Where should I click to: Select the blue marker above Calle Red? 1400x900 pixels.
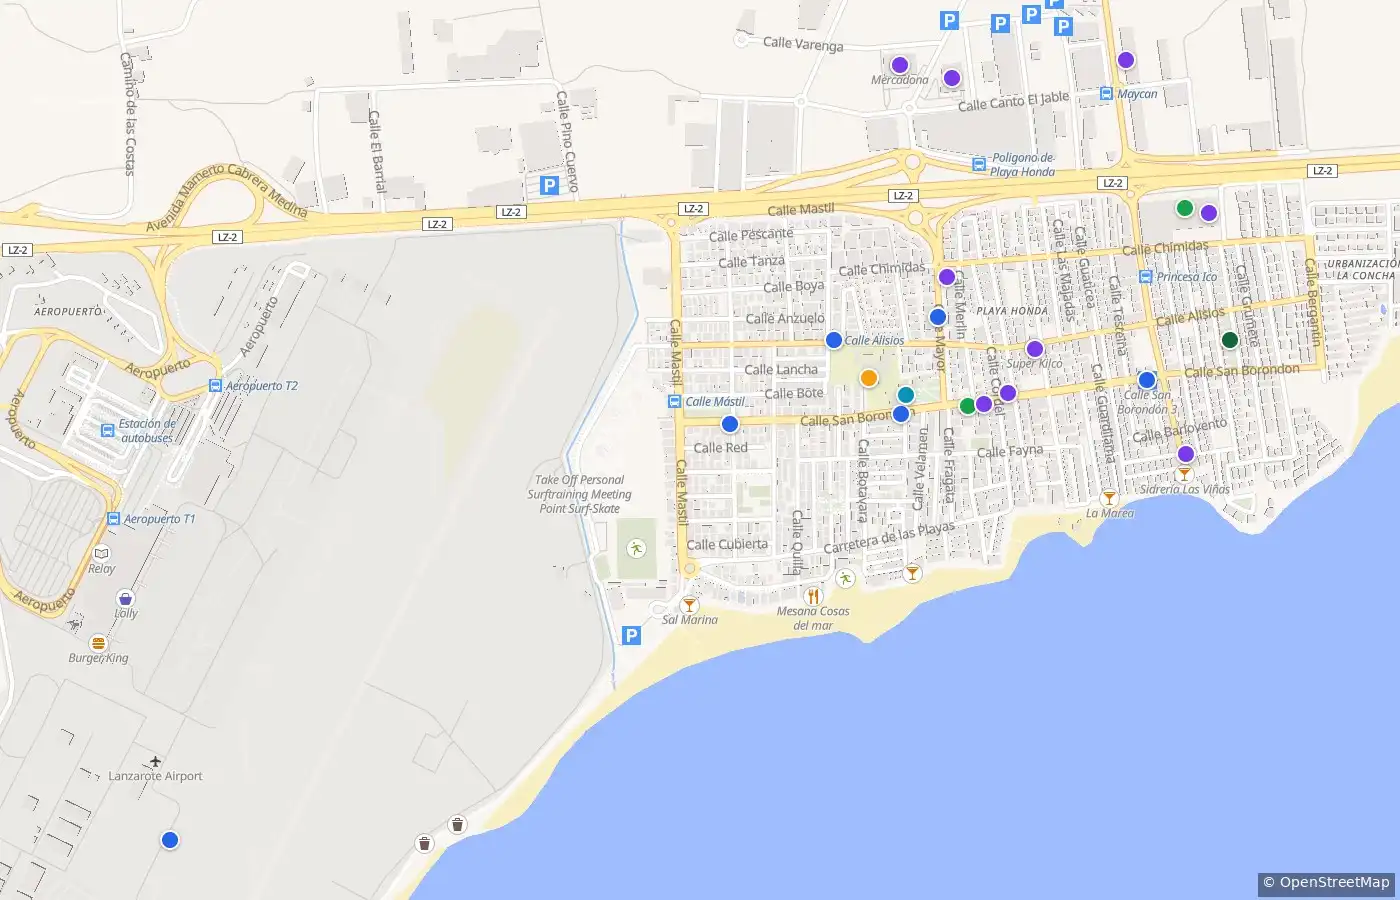tap(730, 424)
